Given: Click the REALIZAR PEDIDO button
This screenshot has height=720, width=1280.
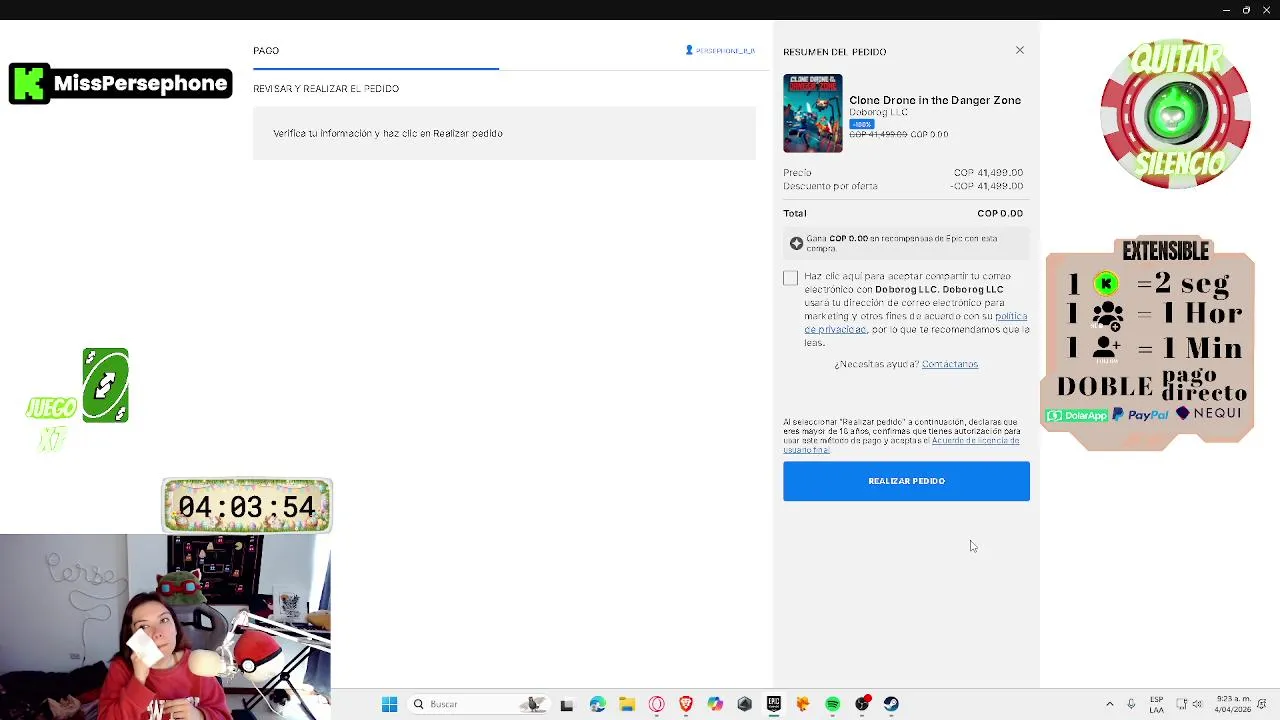Looking at the screenshot, I should [906, 481].
